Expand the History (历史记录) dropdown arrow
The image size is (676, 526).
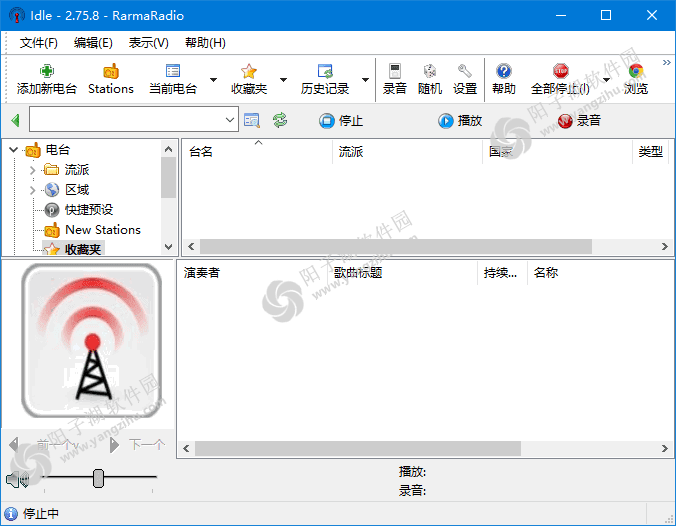(365, 79)
